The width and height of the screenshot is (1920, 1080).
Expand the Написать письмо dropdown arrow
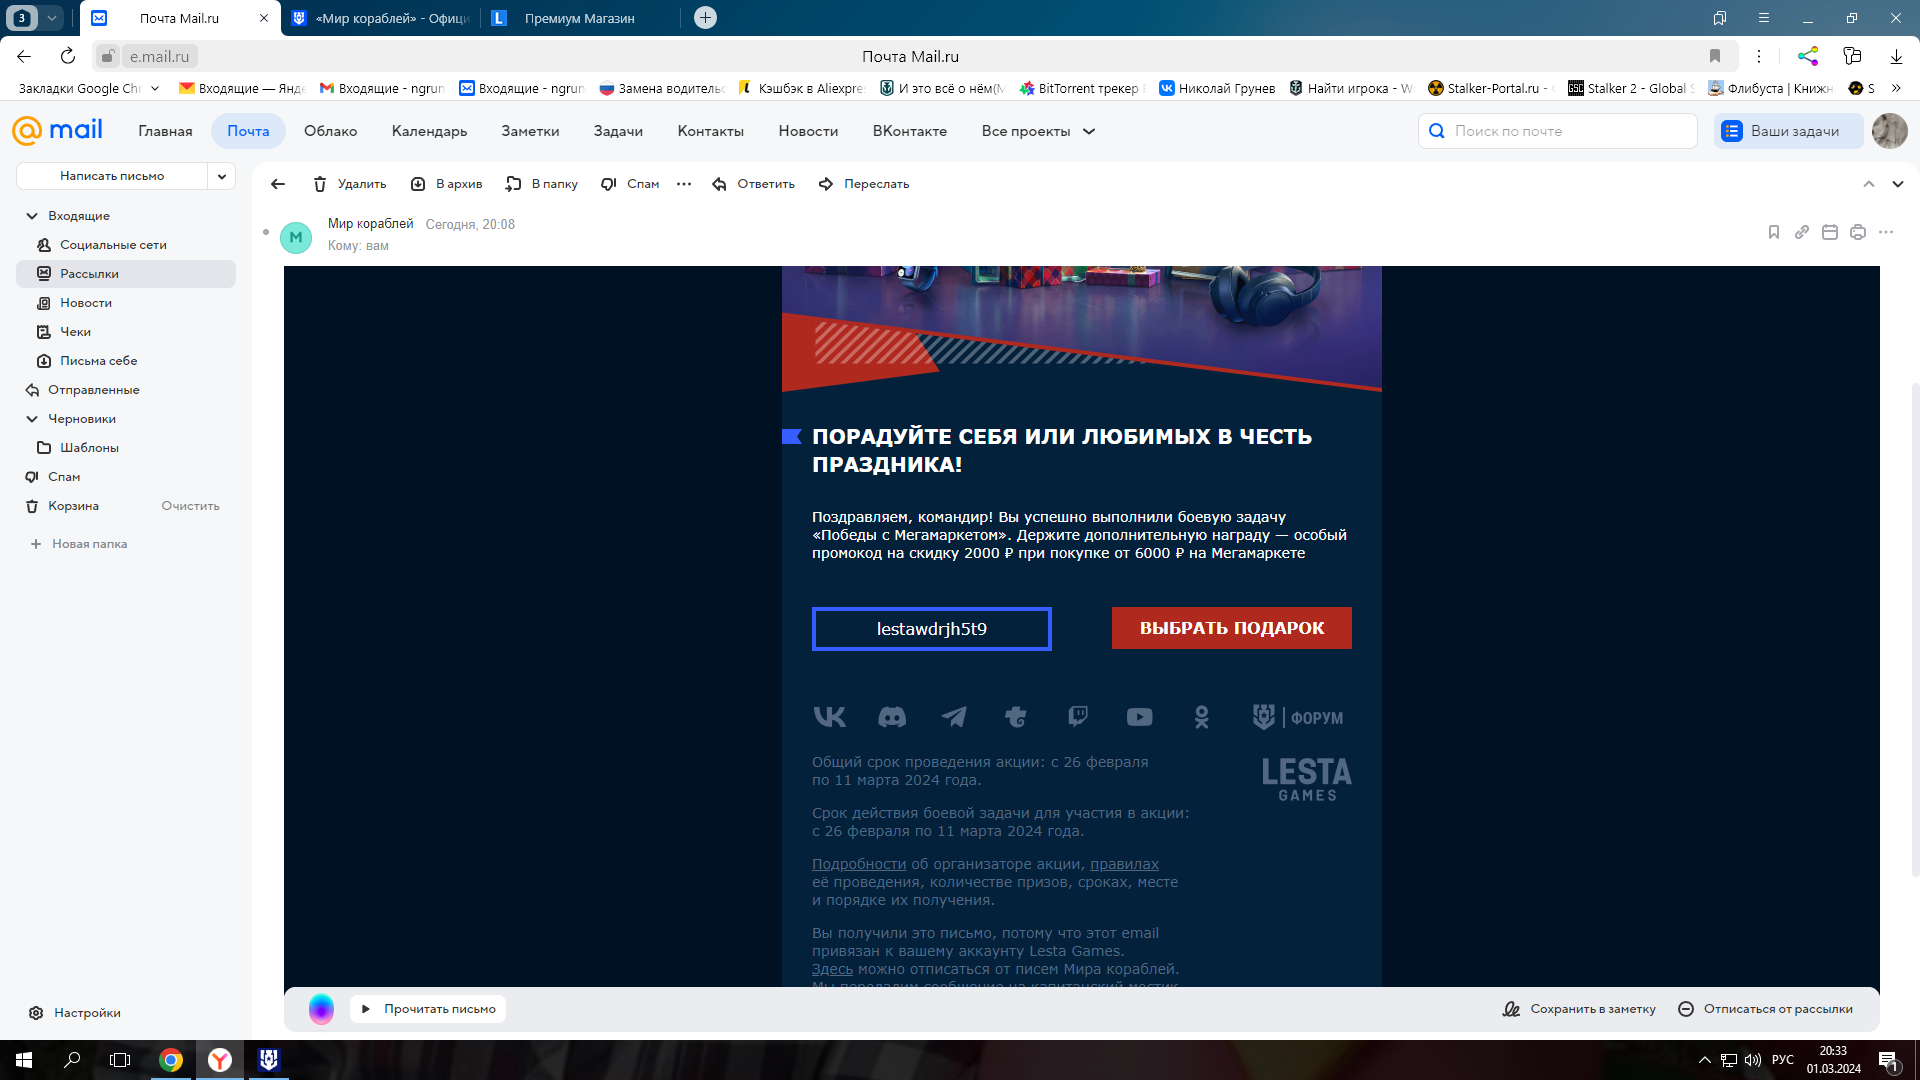222,176
